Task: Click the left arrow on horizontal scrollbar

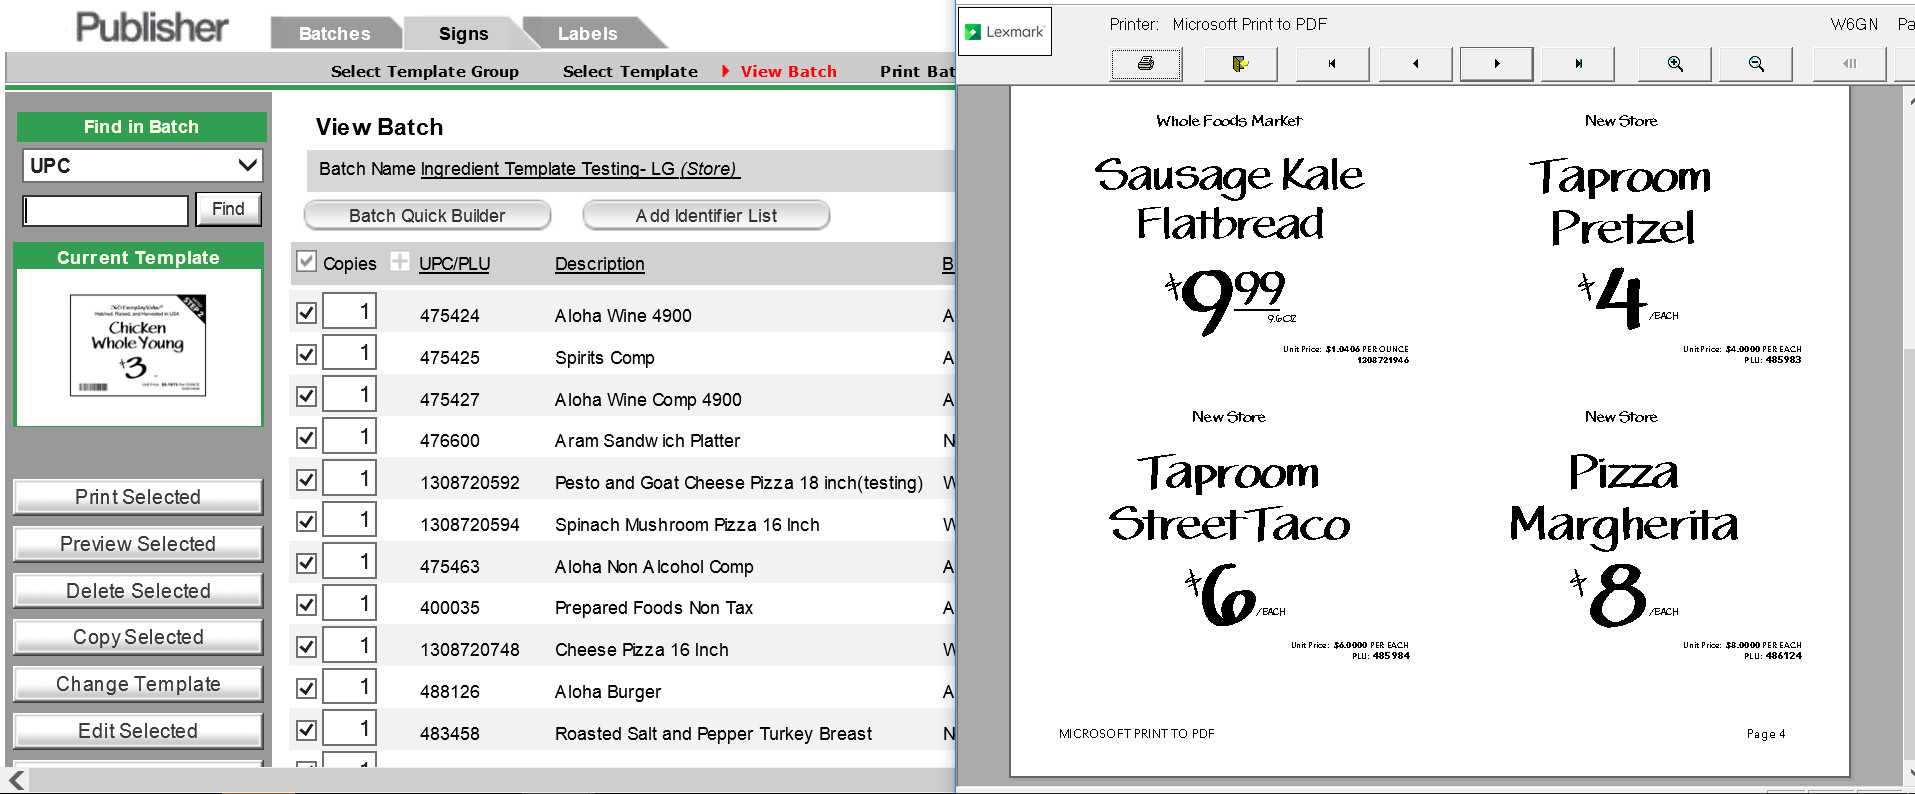Action: [17, 780]
